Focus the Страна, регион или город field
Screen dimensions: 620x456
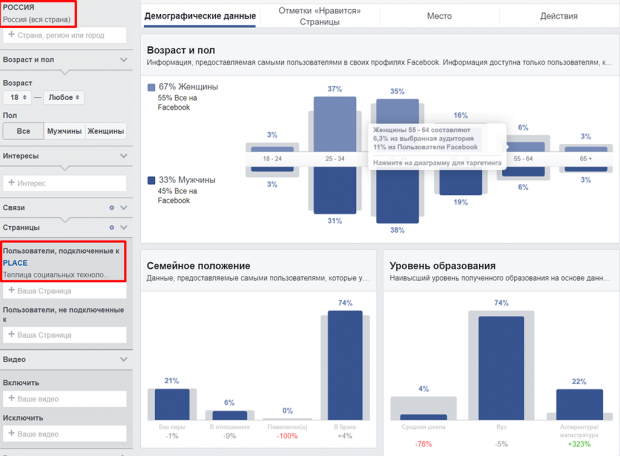(x=65, y=35)
